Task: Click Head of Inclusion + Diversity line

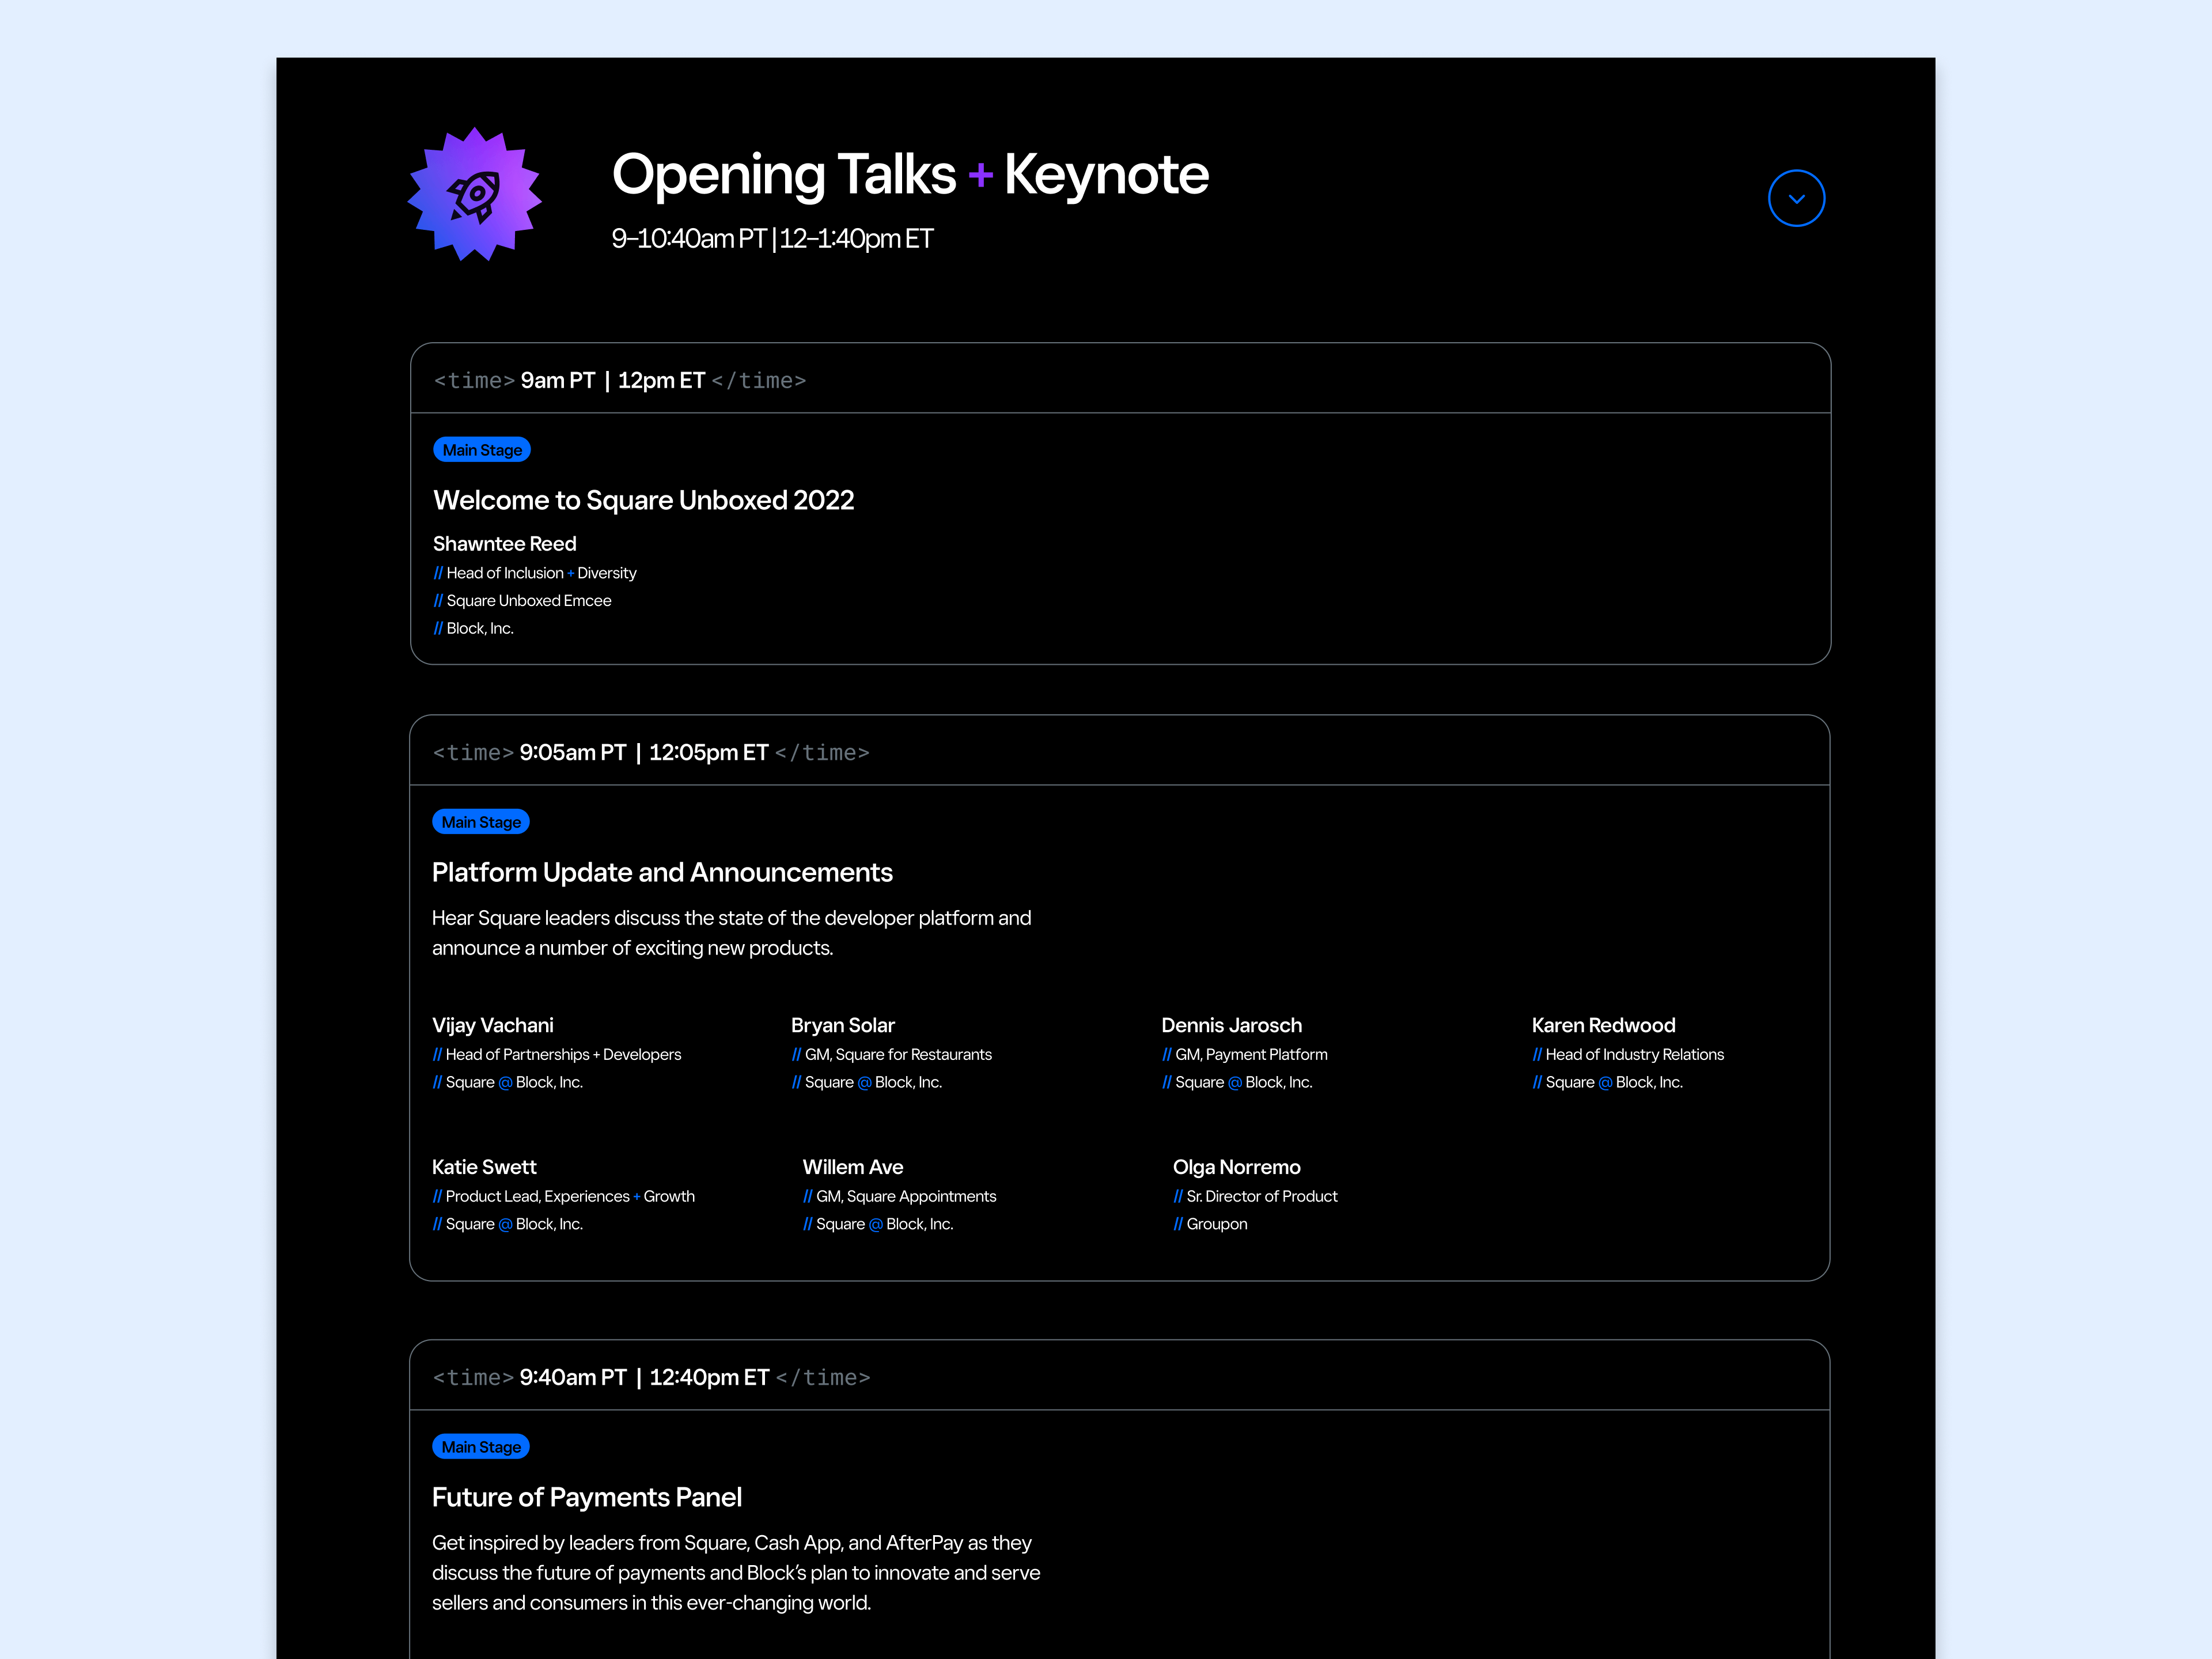Action: 535,573
